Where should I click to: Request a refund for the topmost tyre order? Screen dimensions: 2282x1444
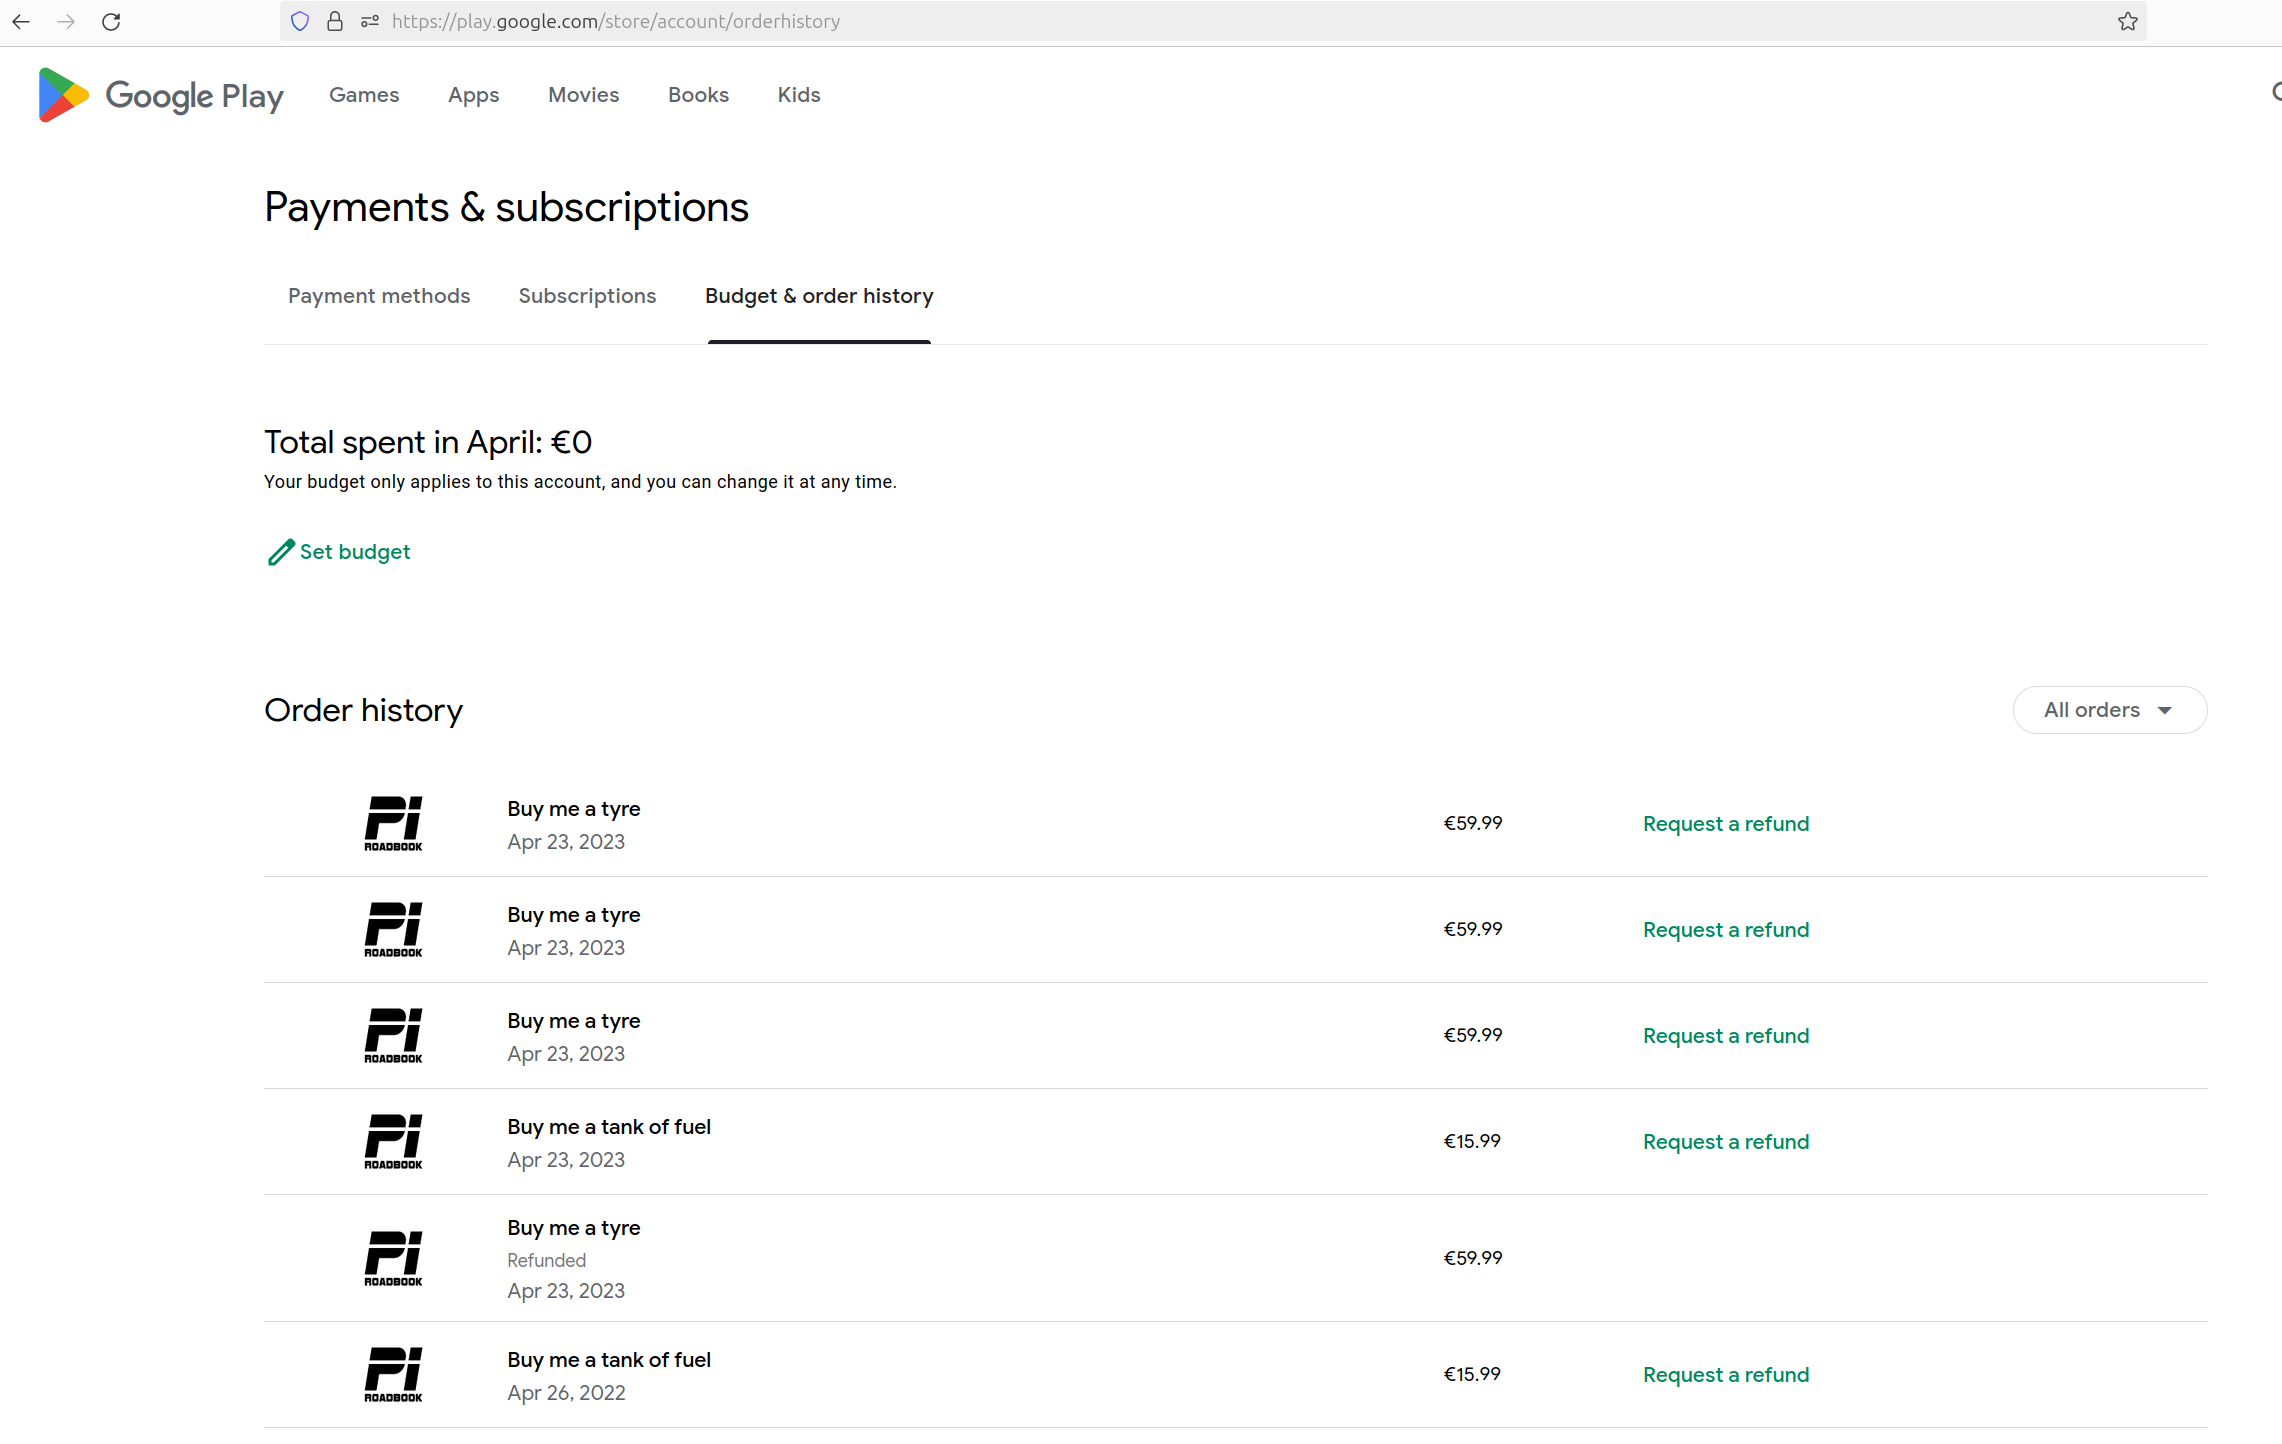click(x=1725, y=824)
